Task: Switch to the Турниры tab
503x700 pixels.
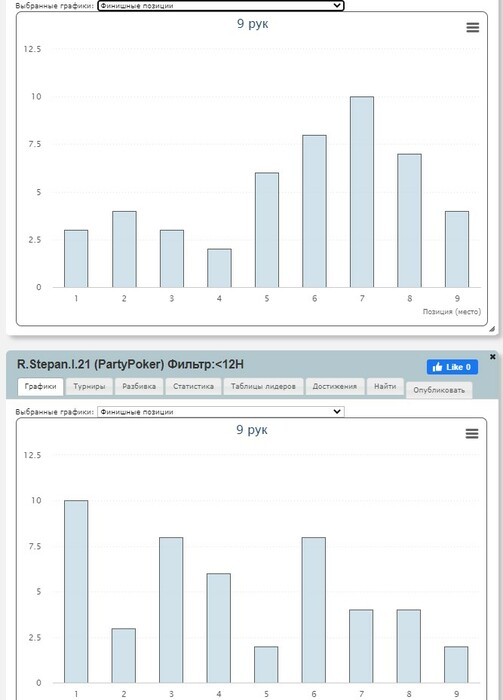Action: pos(89,387)
